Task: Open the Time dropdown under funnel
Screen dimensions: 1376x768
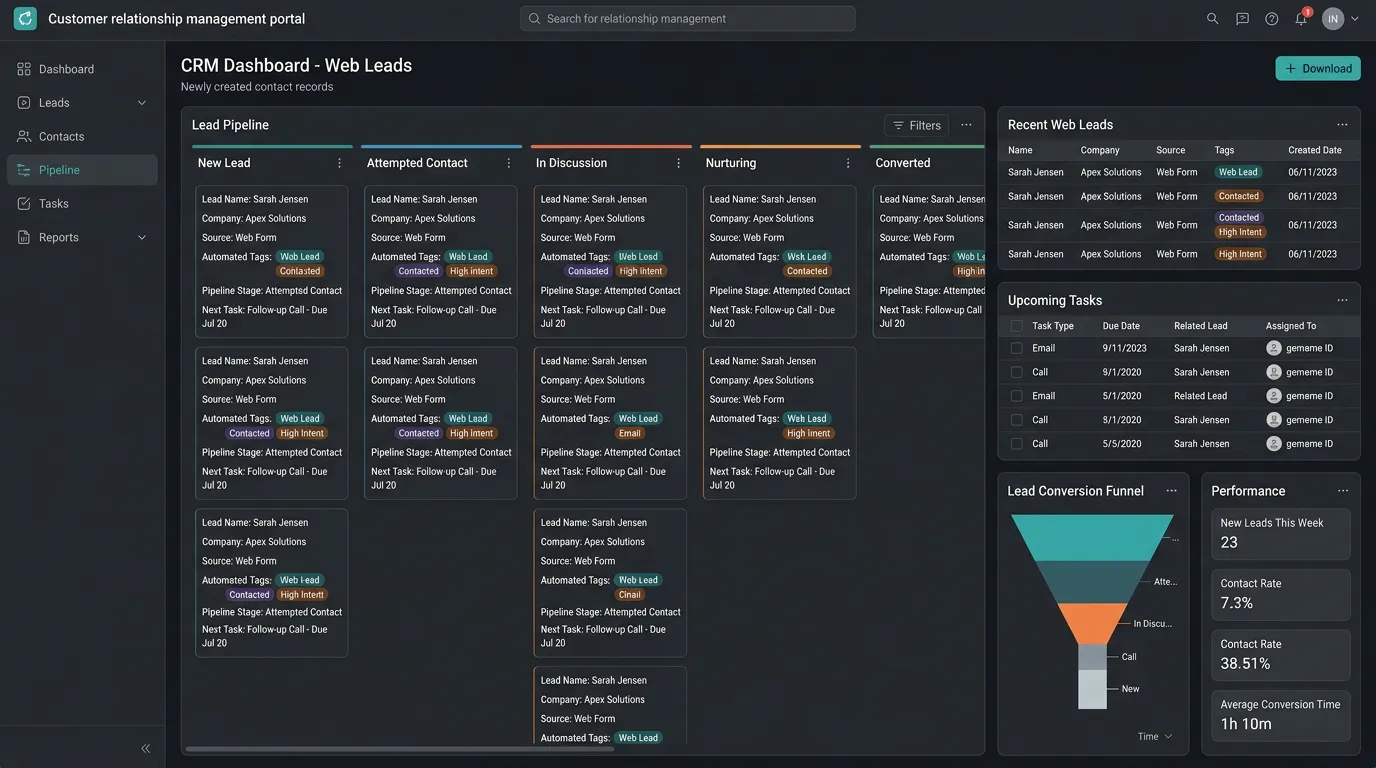Action: (x=1155, y=737)
